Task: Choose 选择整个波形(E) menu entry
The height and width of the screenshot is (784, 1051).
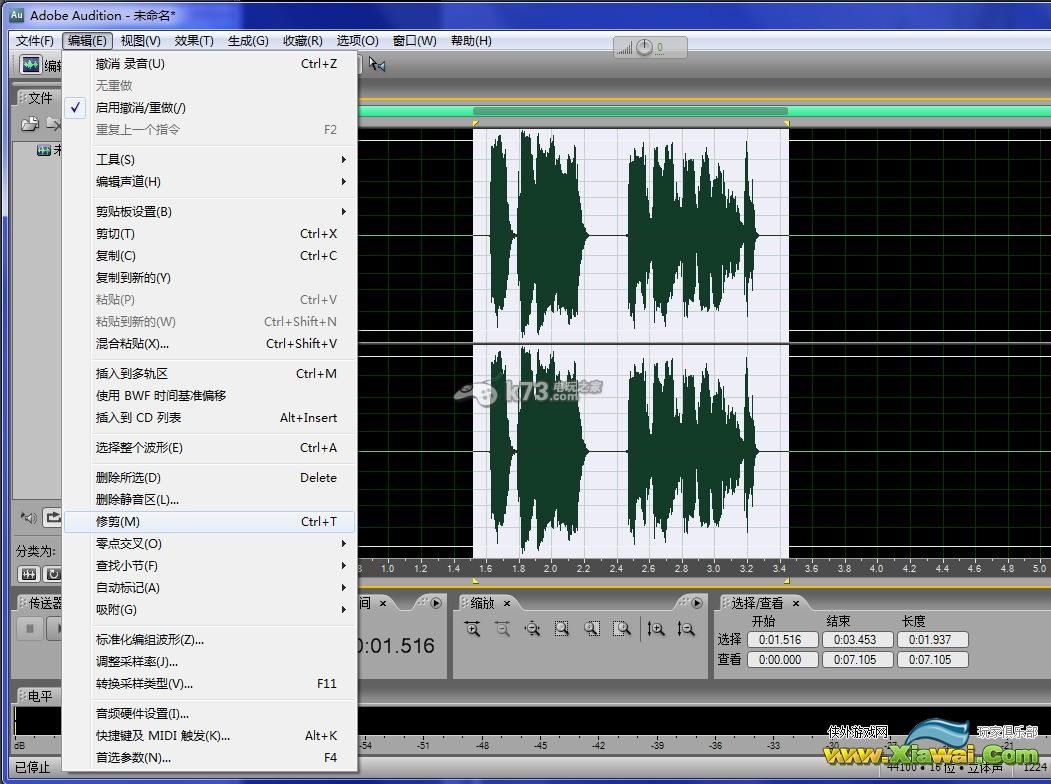Action: pyautogui.click(x=209, y=448)
